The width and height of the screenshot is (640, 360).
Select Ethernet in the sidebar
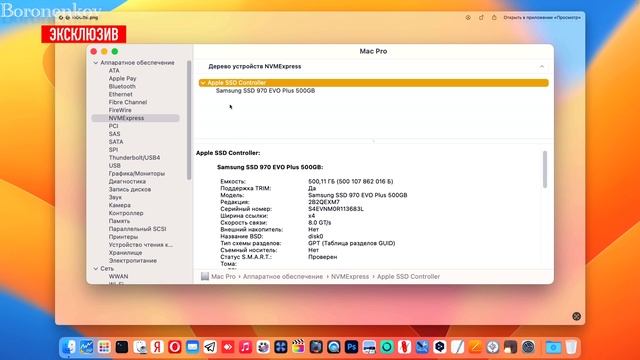coord(120,94)
